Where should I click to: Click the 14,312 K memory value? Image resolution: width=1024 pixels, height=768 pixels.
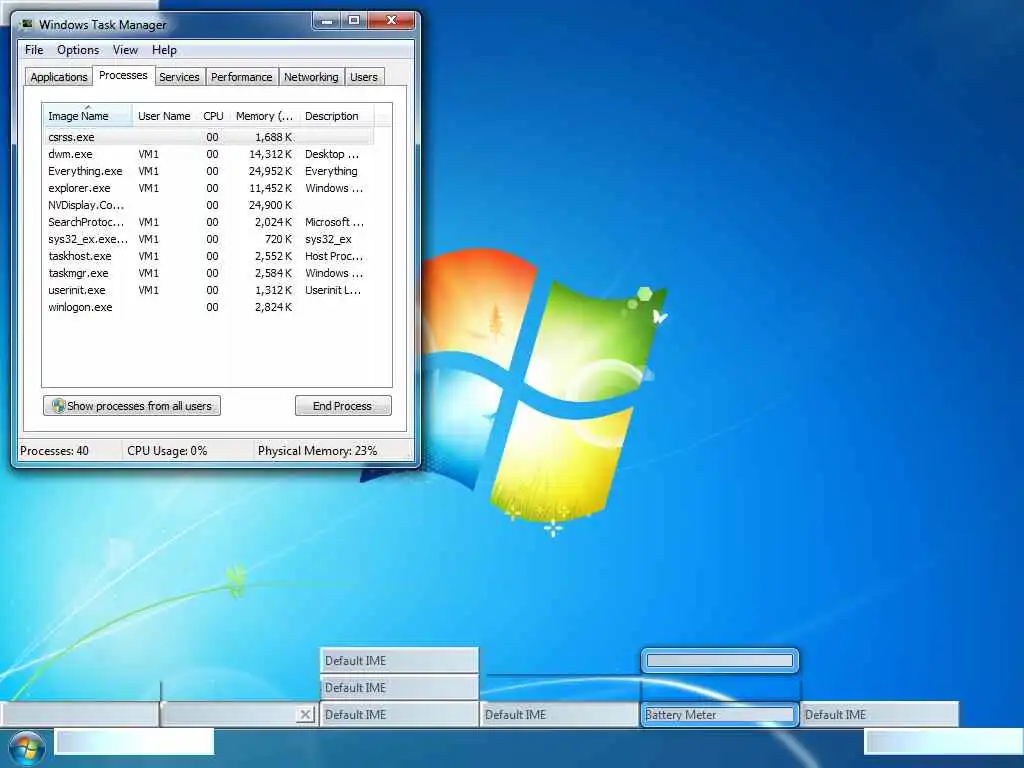[x=270, y=154]
